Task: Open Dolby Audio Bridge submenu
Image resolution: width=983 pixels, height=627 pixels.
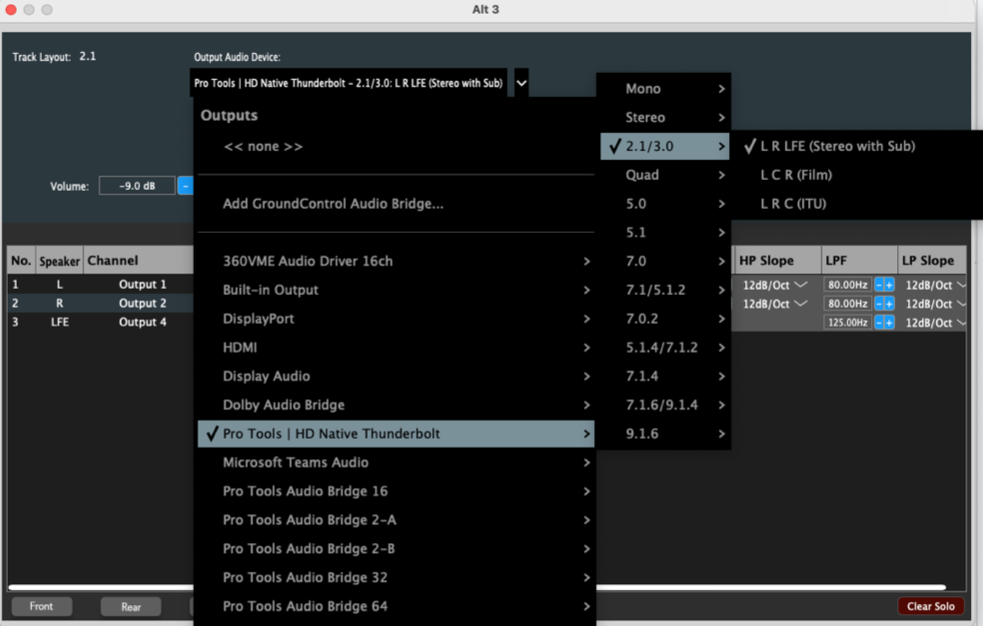Action: coord(396,405)
